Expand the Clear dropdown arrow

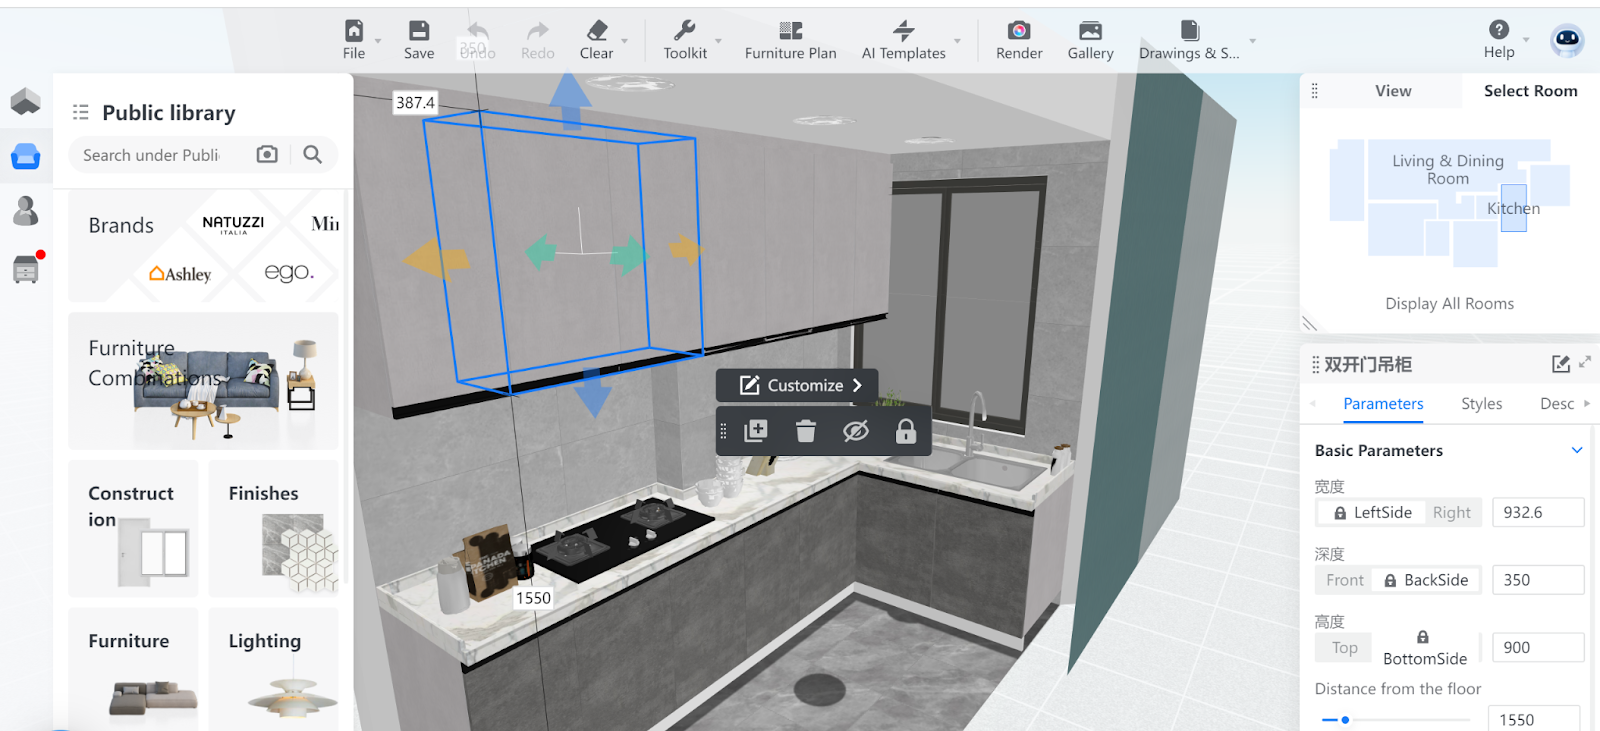[x=625, y=42]
